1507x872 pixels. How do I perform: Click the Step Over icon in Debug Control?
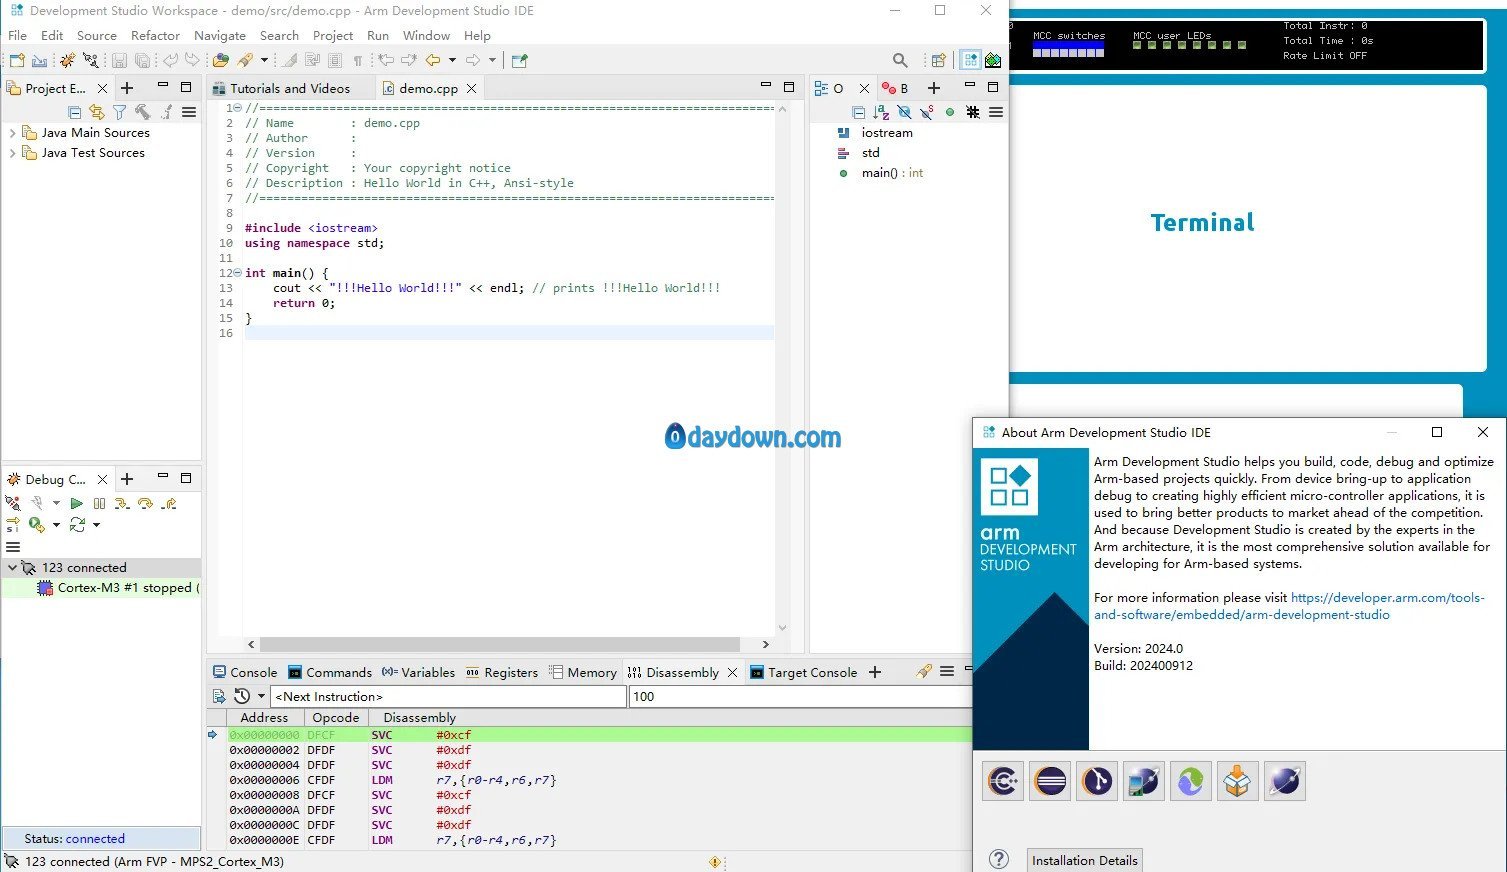[x=146, y=503]
